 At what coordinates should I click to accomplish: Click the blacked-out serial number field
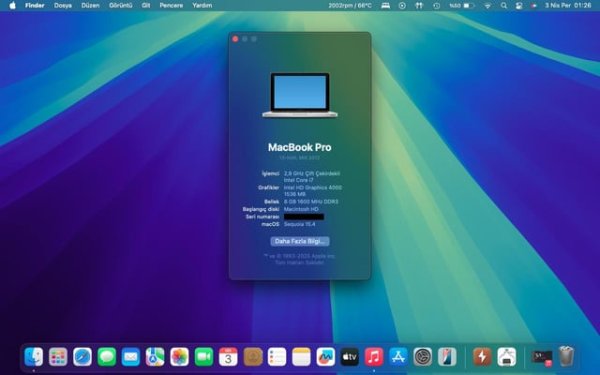(x=304, y=217)
